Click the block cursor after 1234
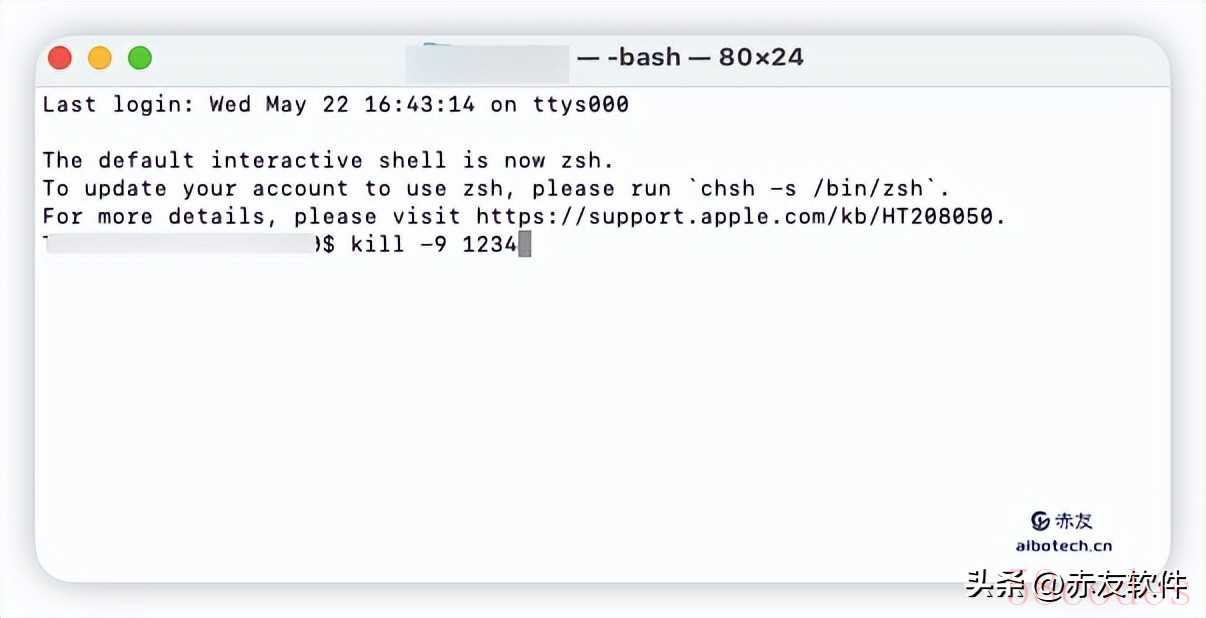1206x618 pixels. click(x=525, y=245)
